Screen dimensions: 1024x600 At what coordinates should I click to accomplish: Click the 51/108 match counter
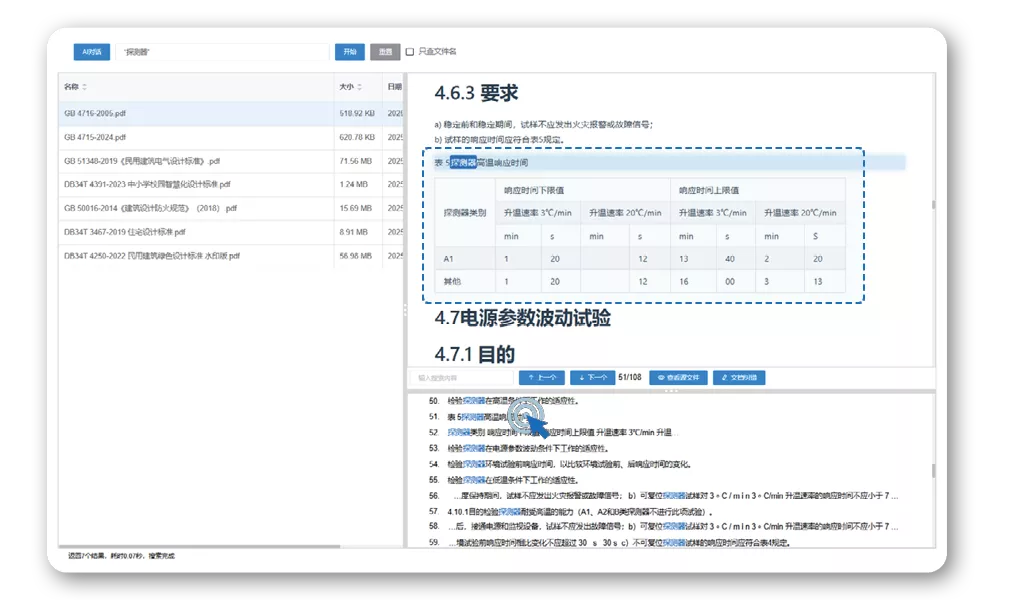[630, 377]
